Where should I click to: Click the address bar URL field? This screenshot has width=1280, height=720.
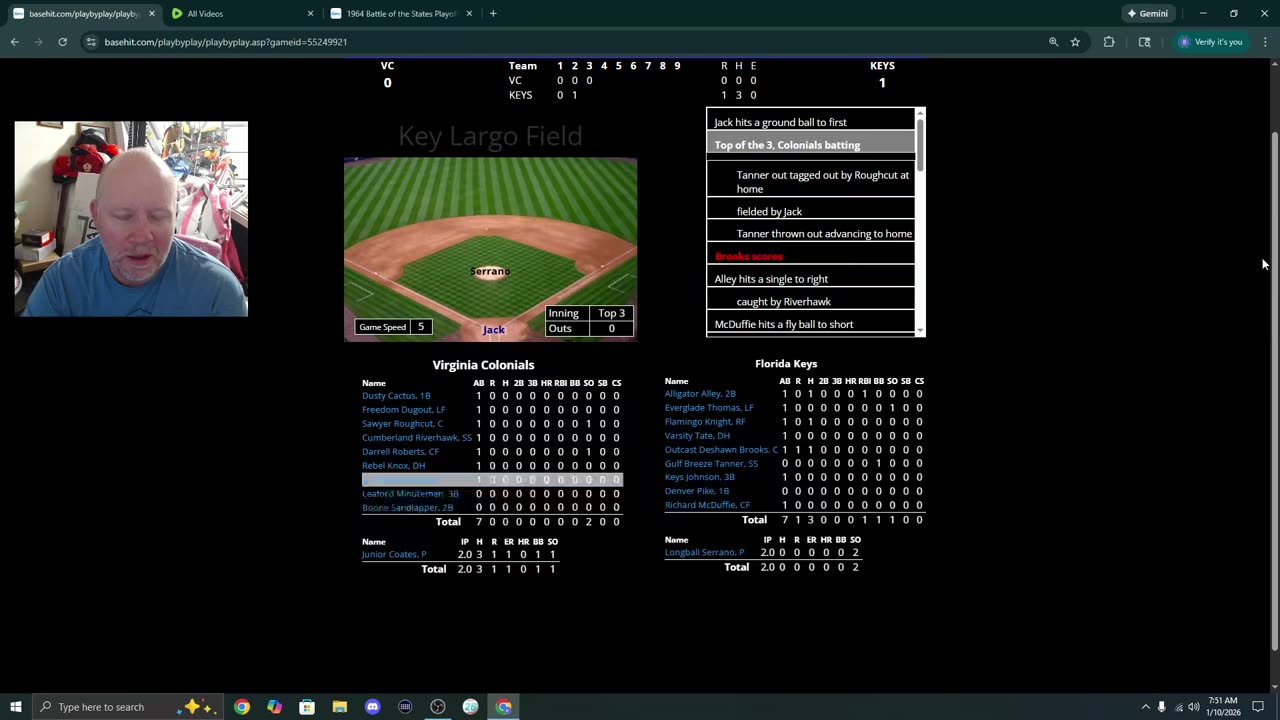pyautogui.click(x=570, y=42)
